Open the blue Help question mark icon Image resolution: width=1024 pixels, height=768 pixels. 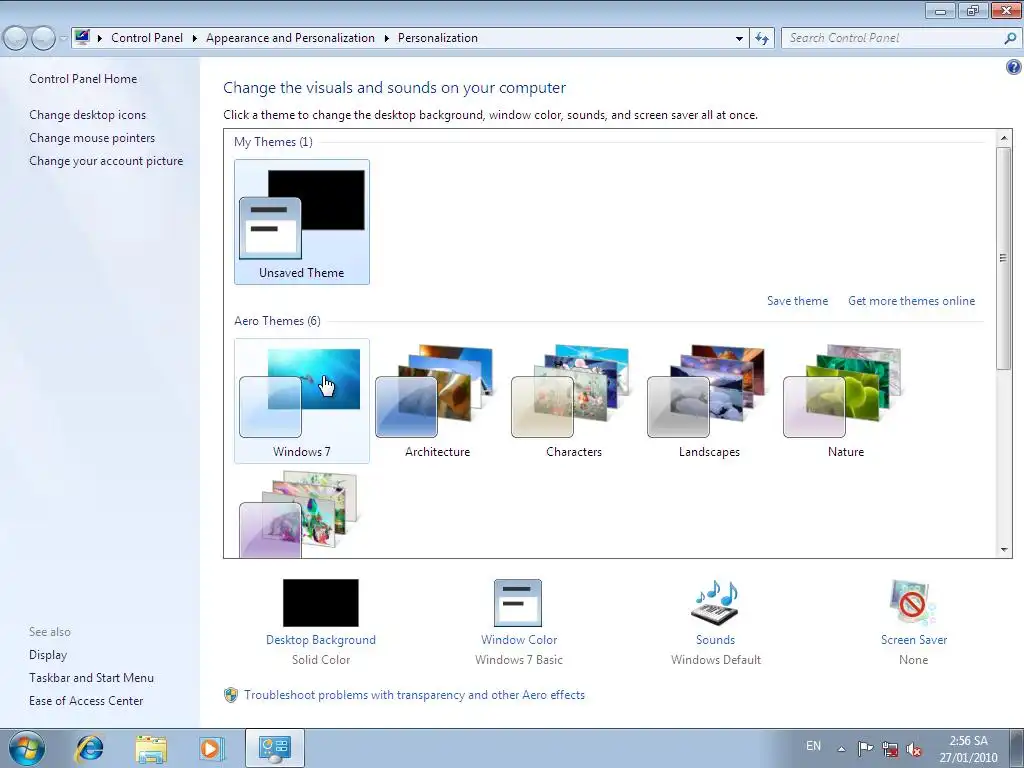click(x=1014, y=67)
